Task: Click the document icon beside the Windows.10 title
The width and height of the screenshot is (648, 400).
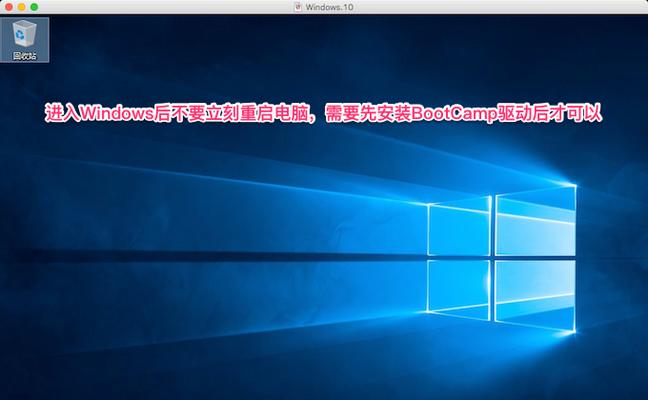Action: click(x=298, y=7)
